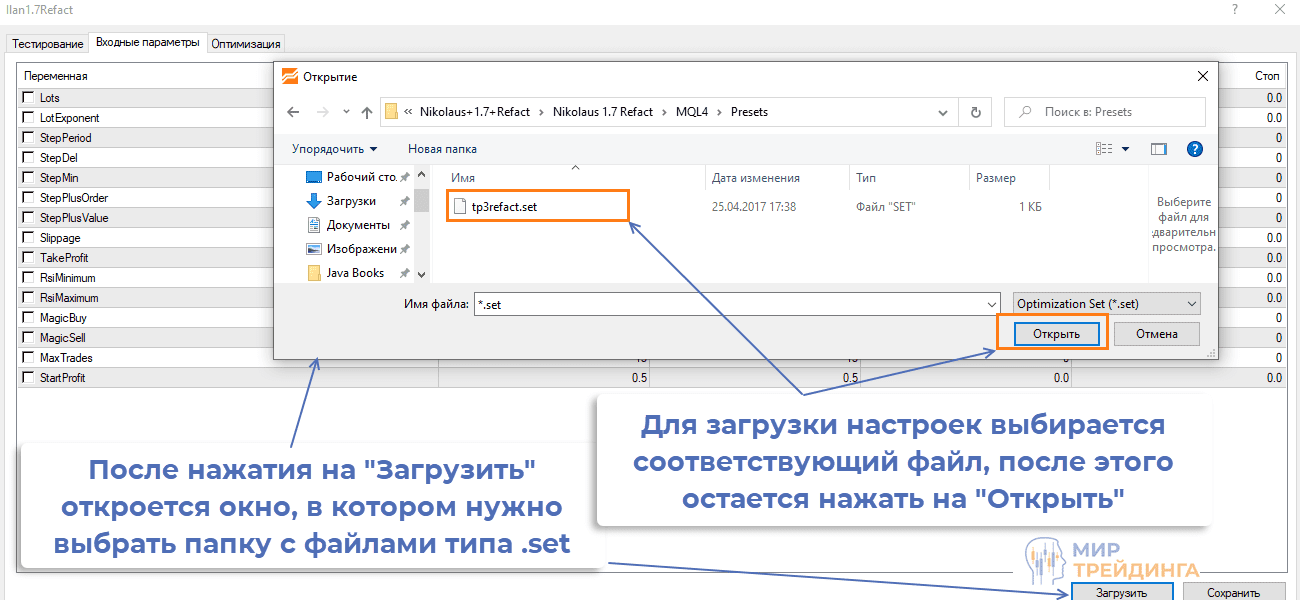Click the Up one level arrow
This screenshot has height=602, width=1300.
[x=367, y=112]
